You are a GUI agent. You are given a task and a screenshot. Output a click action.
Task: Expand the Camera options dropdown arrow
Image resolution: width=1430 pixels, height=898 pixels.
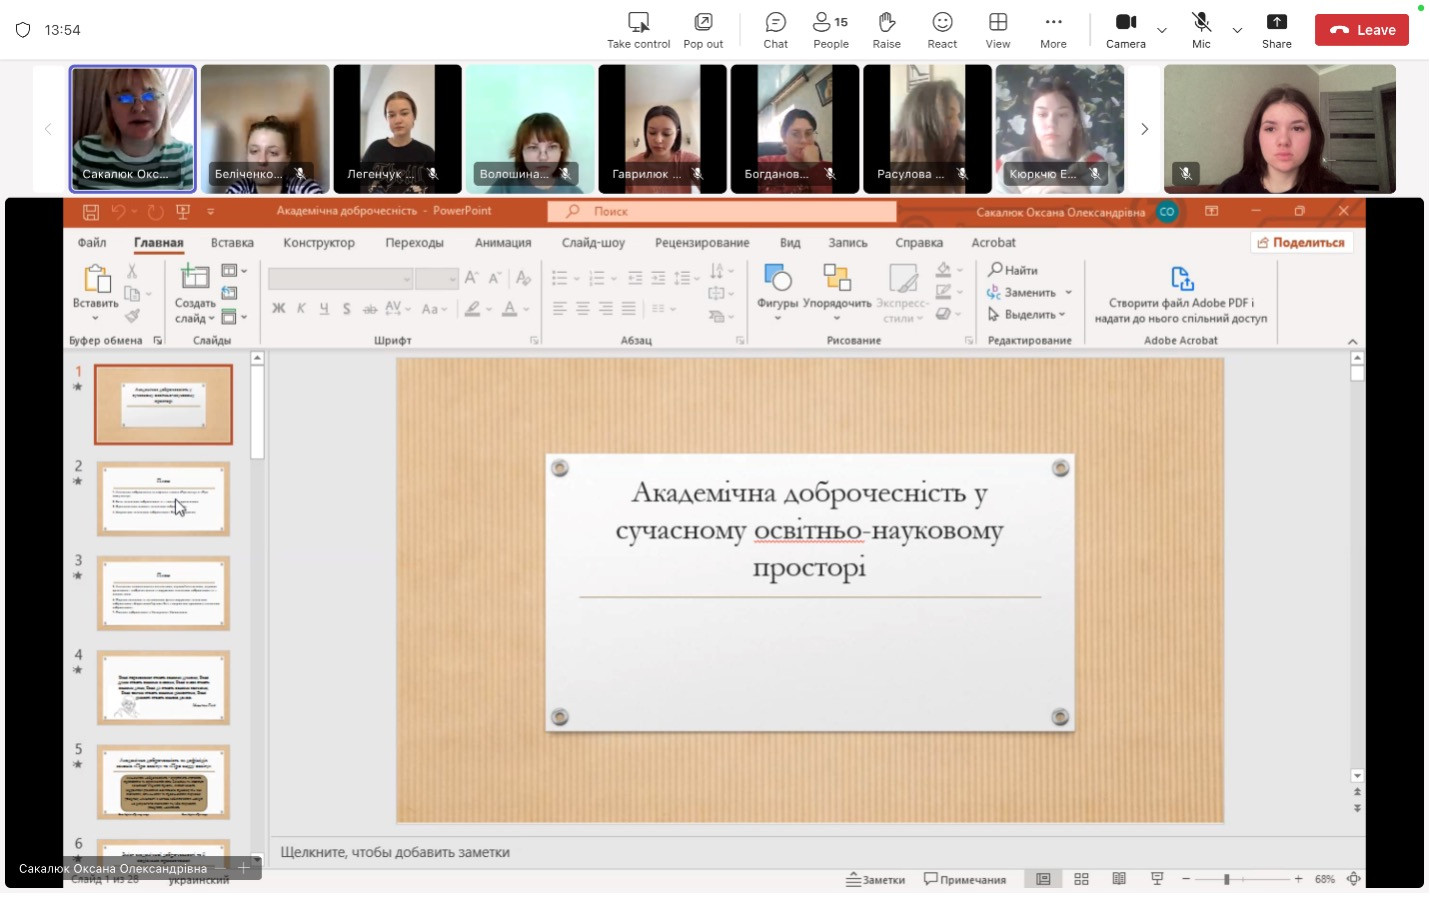1162,31
